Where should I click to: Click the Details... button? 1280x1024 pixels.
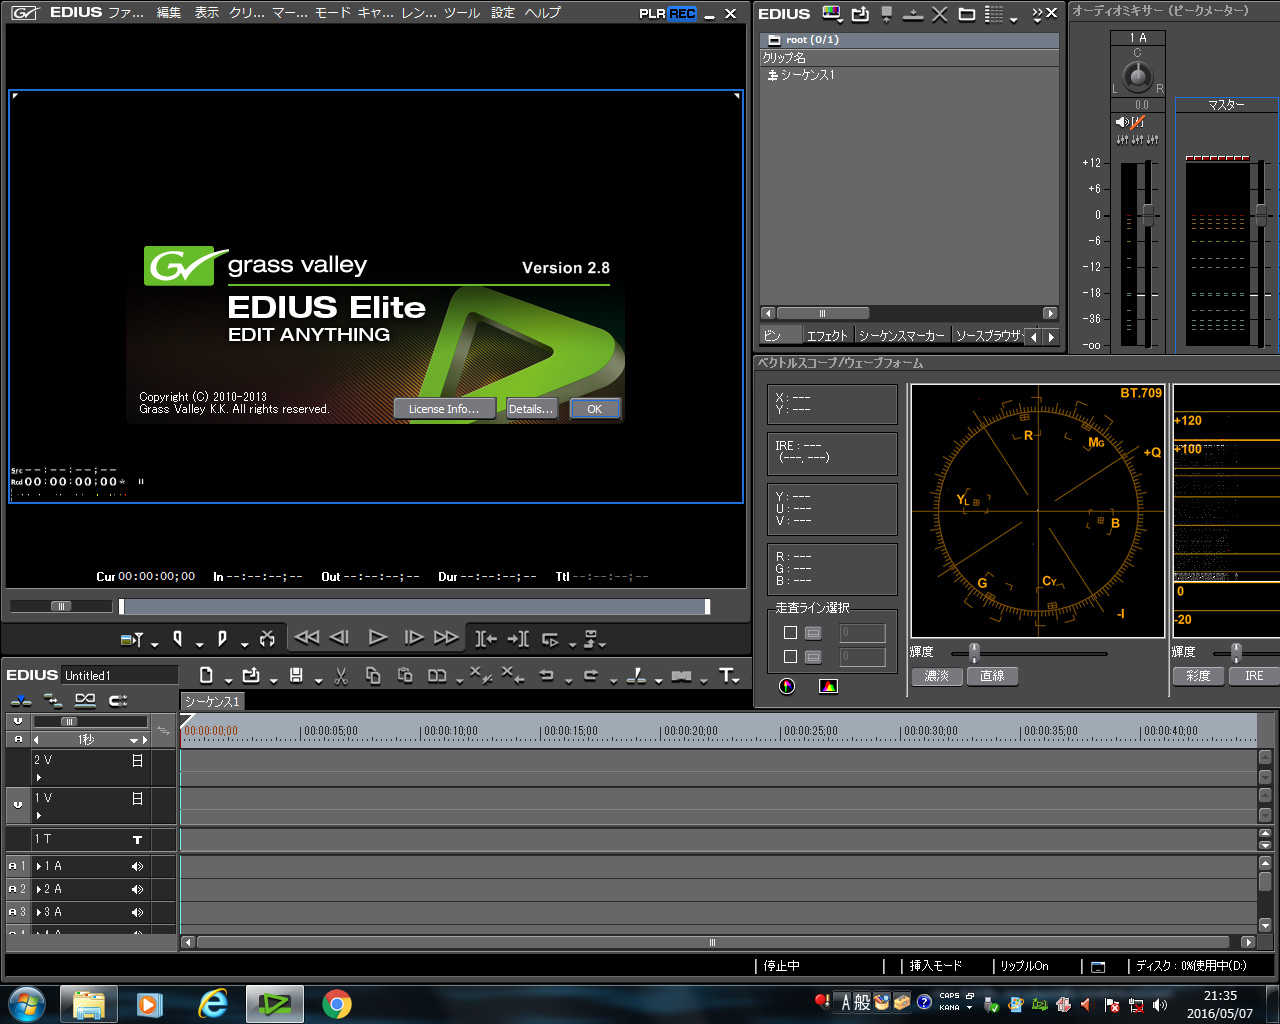[x=531, y=409]
